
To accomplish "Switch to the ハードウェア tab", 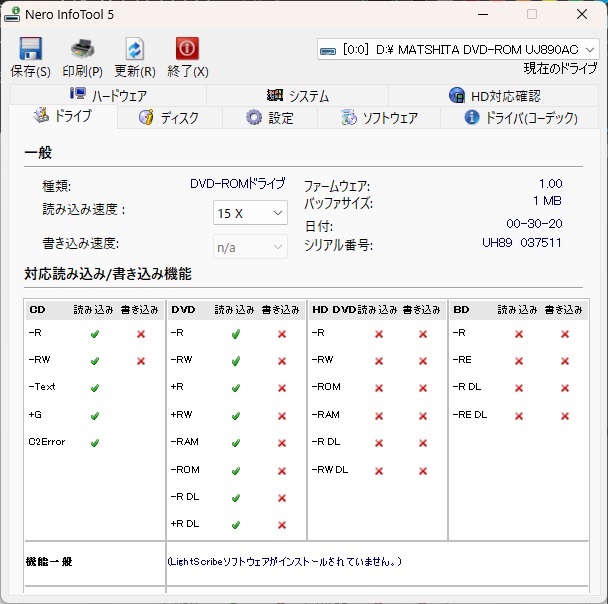I will coord(108,95).
